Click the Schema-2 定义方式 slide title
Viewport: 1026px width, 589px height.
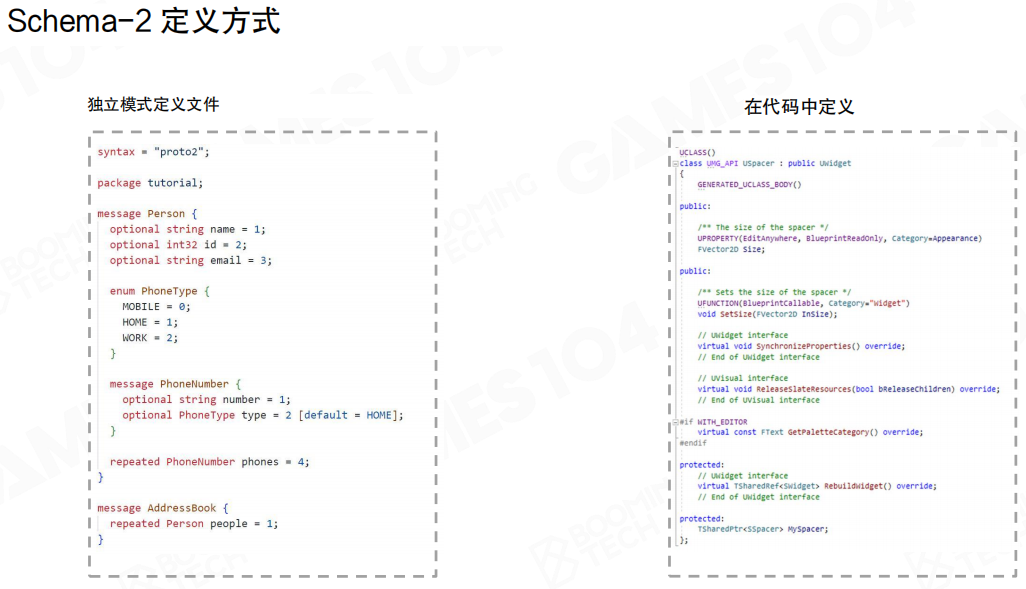pos(144,21)
